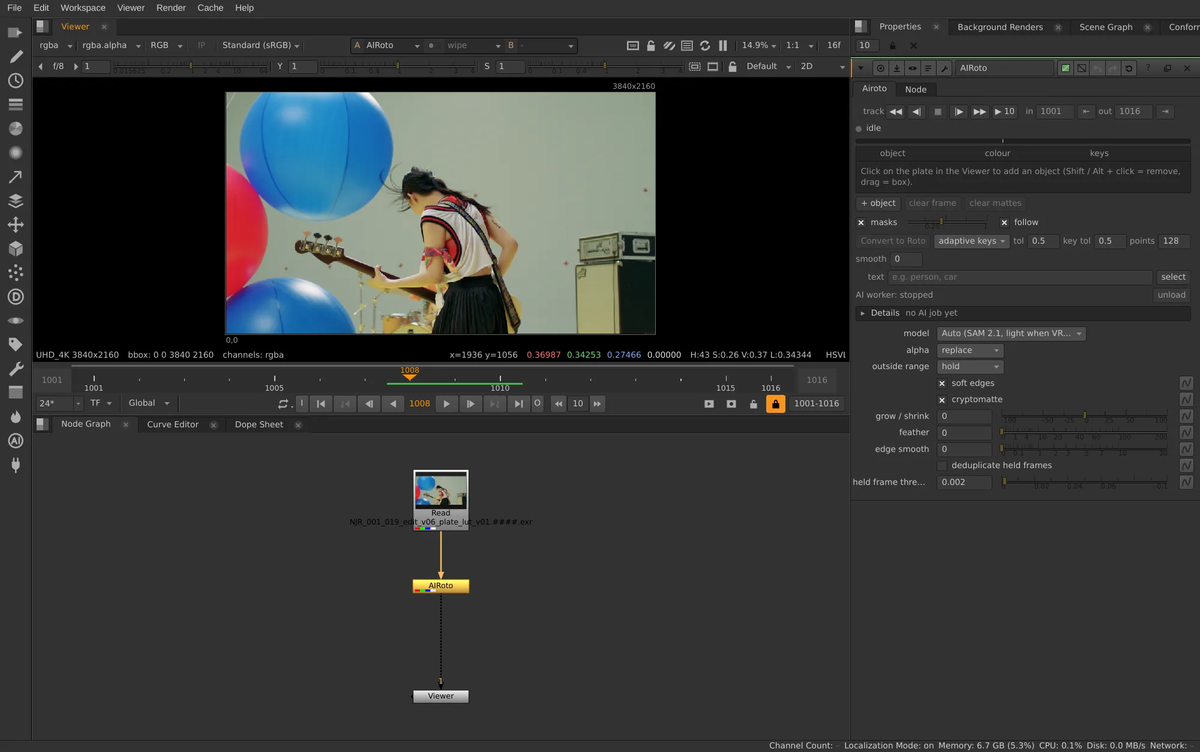
Task: Select the AIRoto node in node graph
Action: tap(441, 586)
